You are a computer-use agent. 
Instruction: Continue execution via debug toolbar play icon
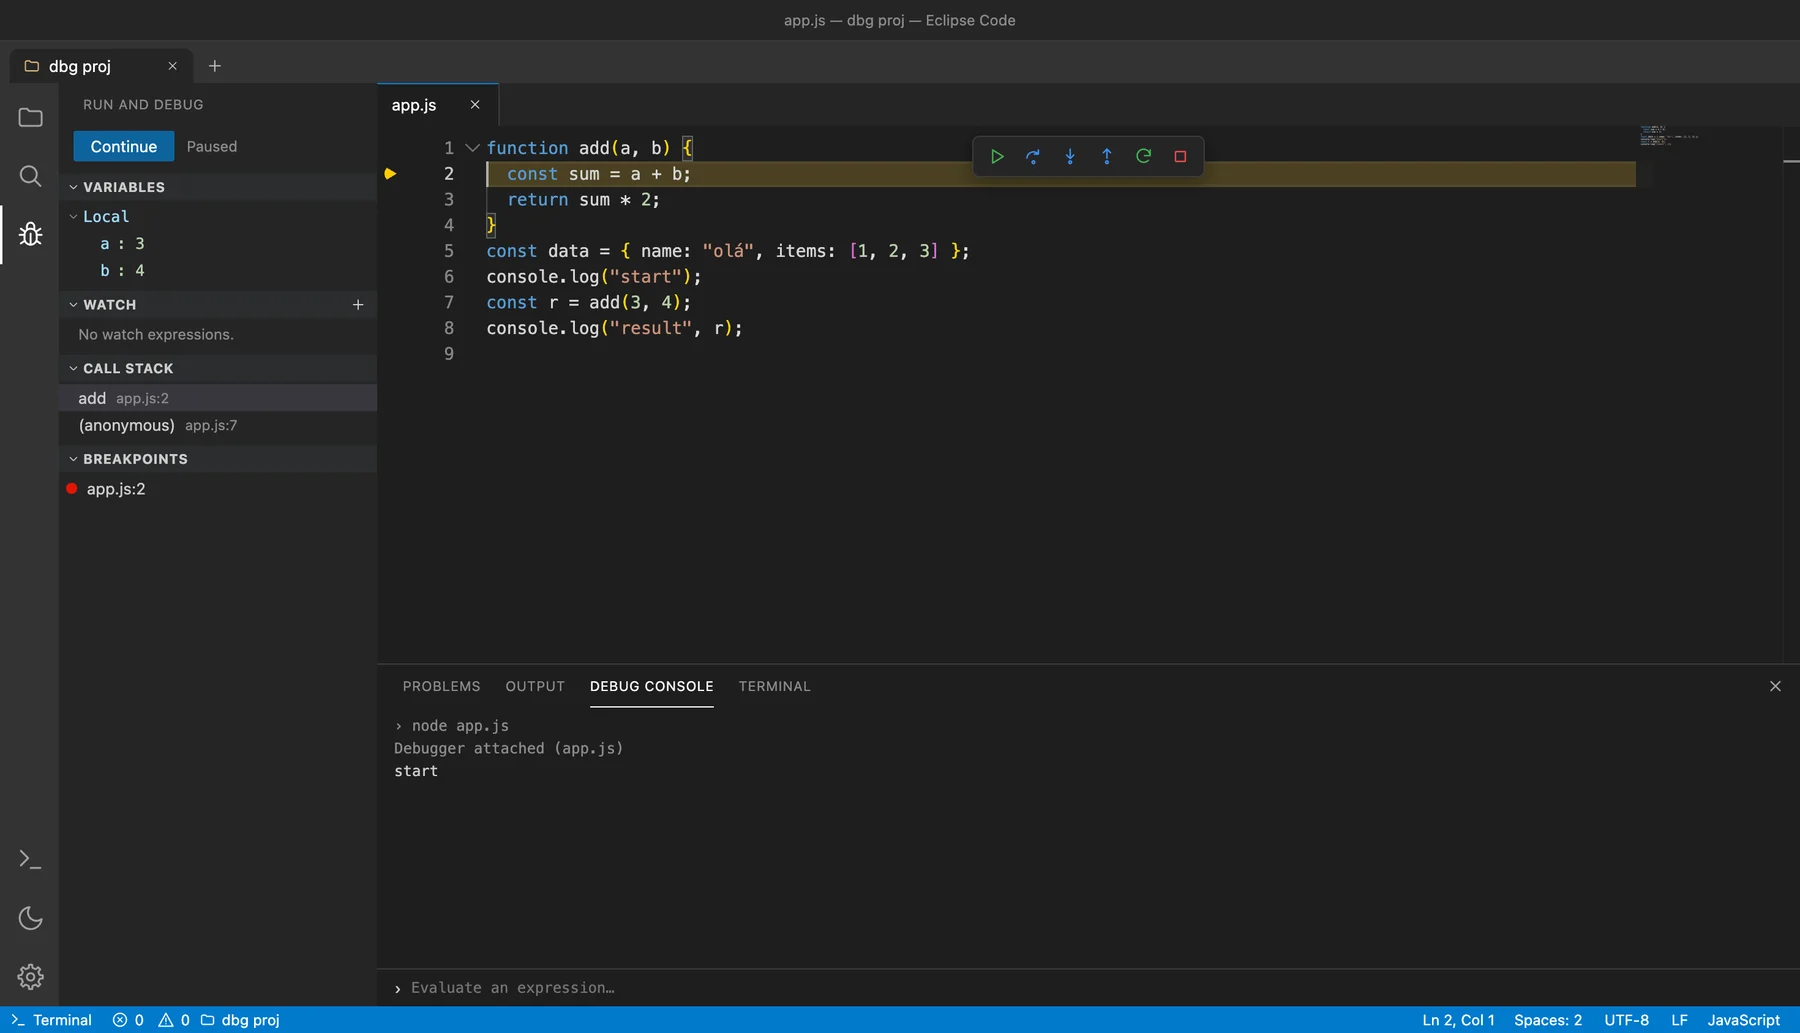tap(997, 156)
